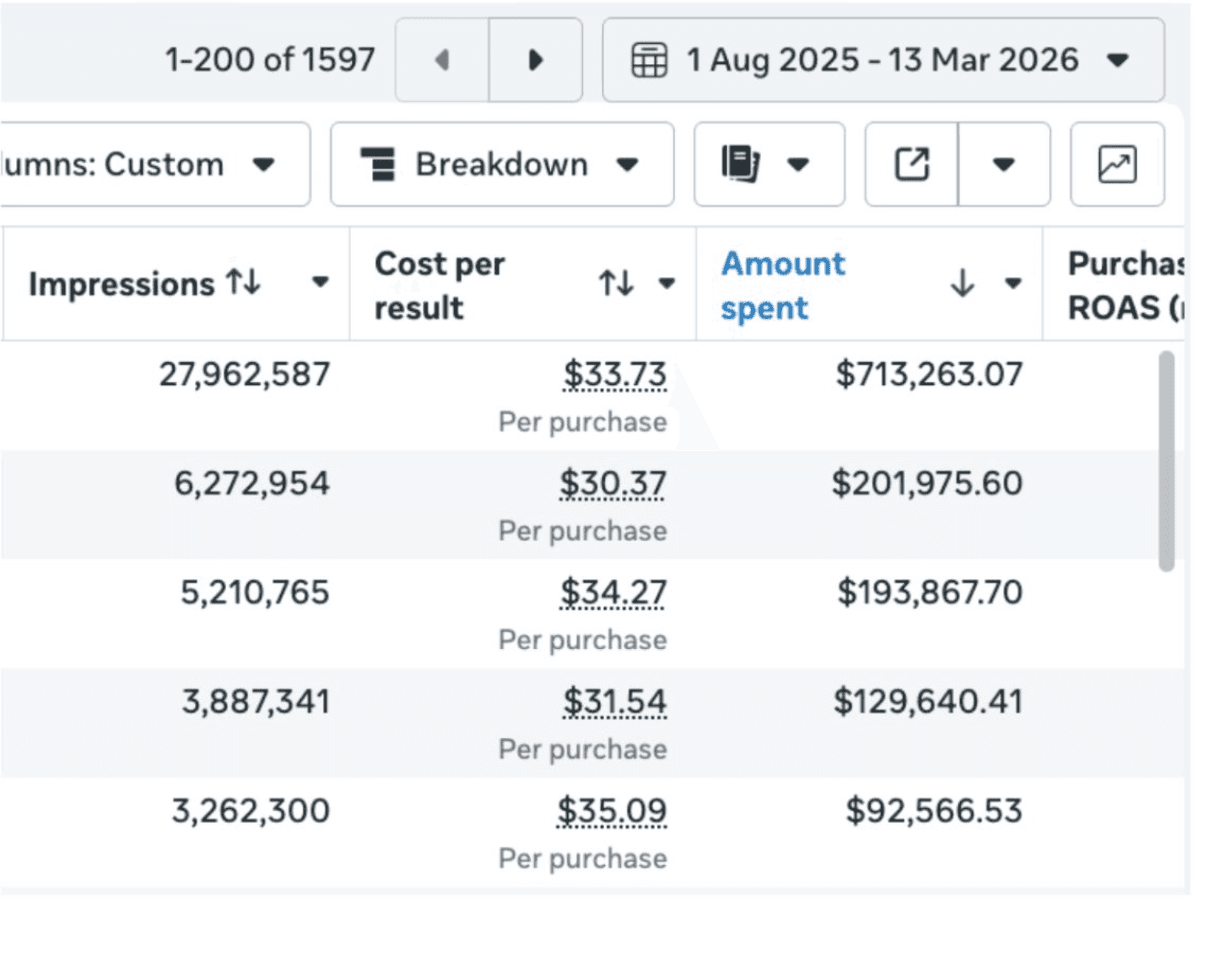
Task: Open Cost per result column menu caret
Action: pos(666,285)
